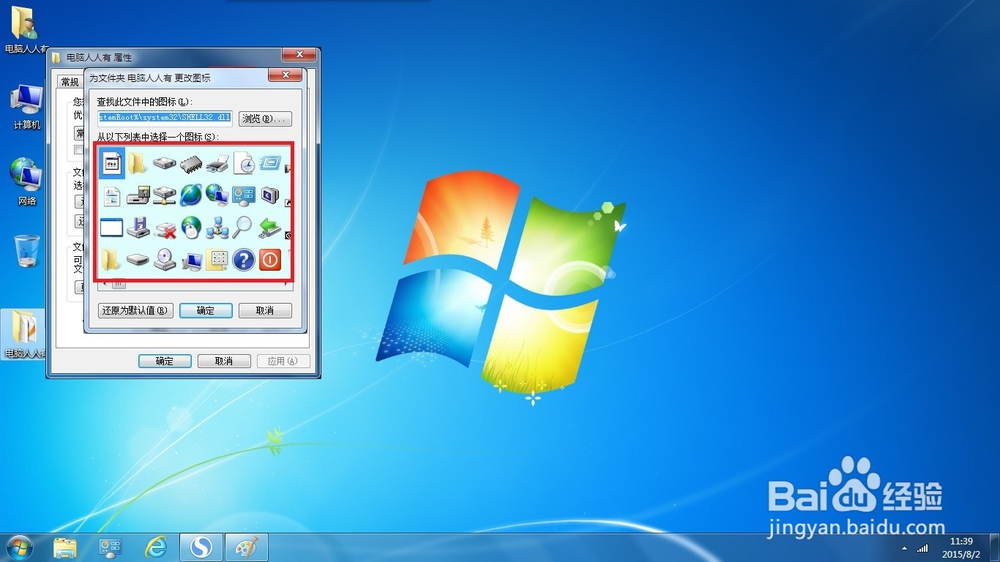
Task: Select the blue question mark help icon
Action: coord(244,260)
